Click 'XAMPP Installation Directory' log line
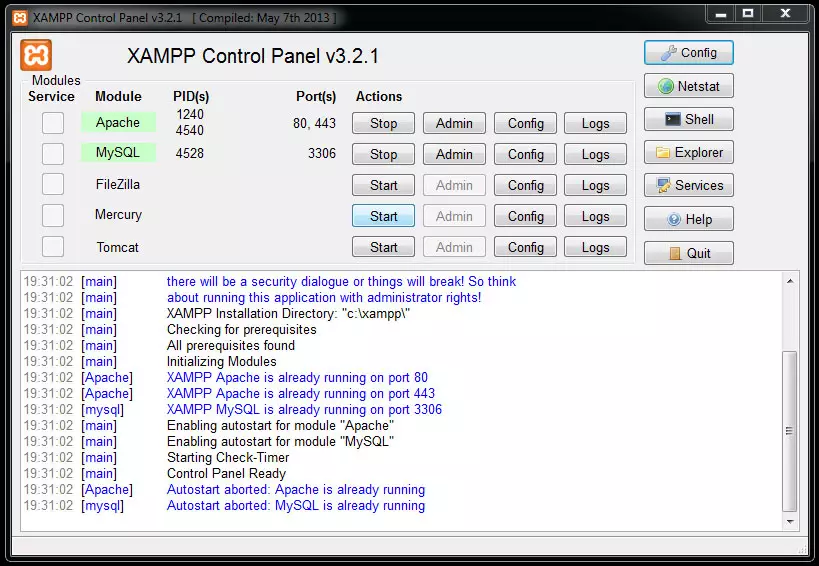Image resolution: width=819 pixels, height=566 pixels. coord(288,313)
